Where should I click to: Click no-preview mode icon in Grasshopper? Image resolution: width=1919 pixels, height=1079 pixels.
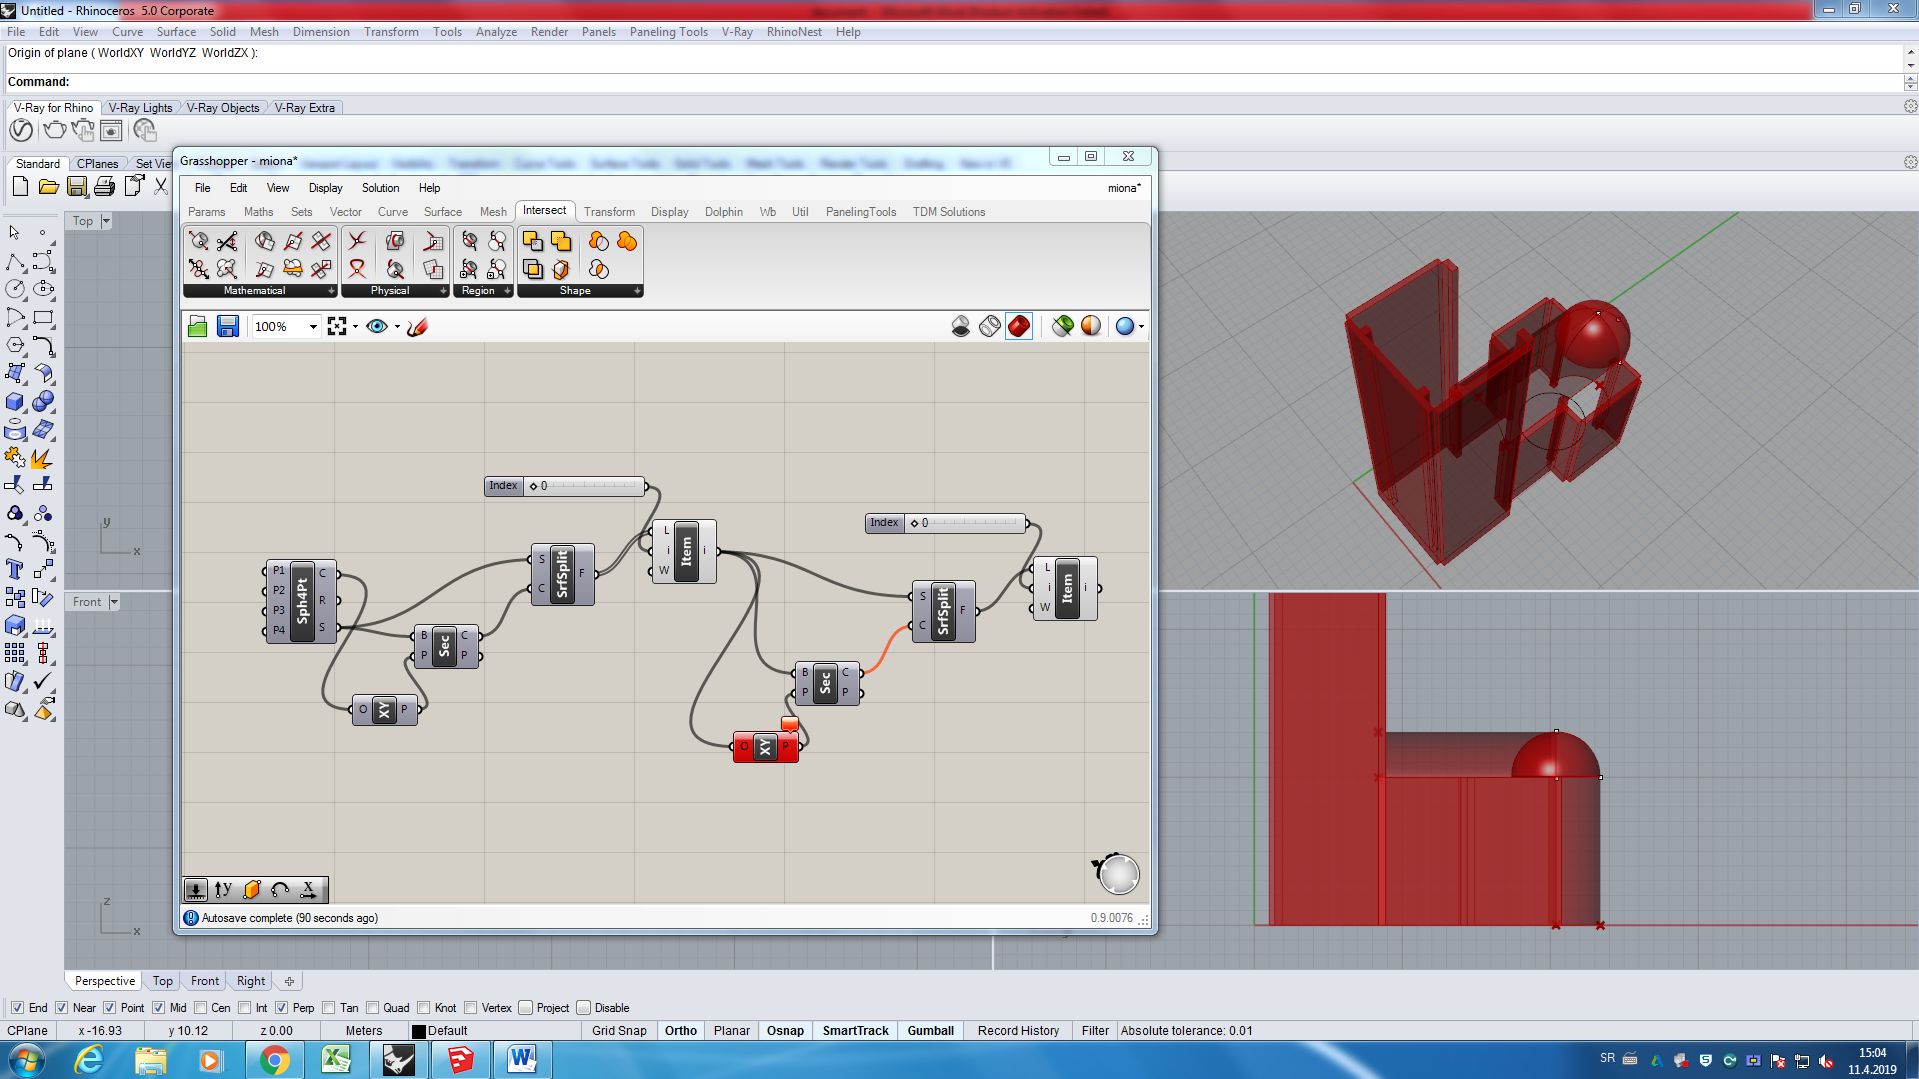point(961,326)
